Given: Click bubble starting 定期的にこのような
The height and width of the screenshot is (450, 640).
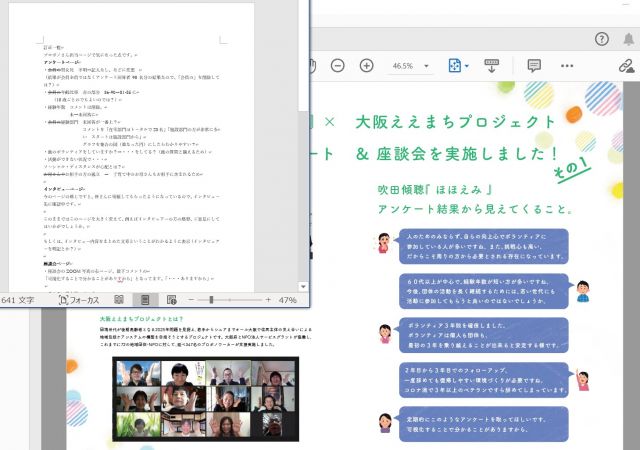Looking at the screenshot, I should click(484, 424).
